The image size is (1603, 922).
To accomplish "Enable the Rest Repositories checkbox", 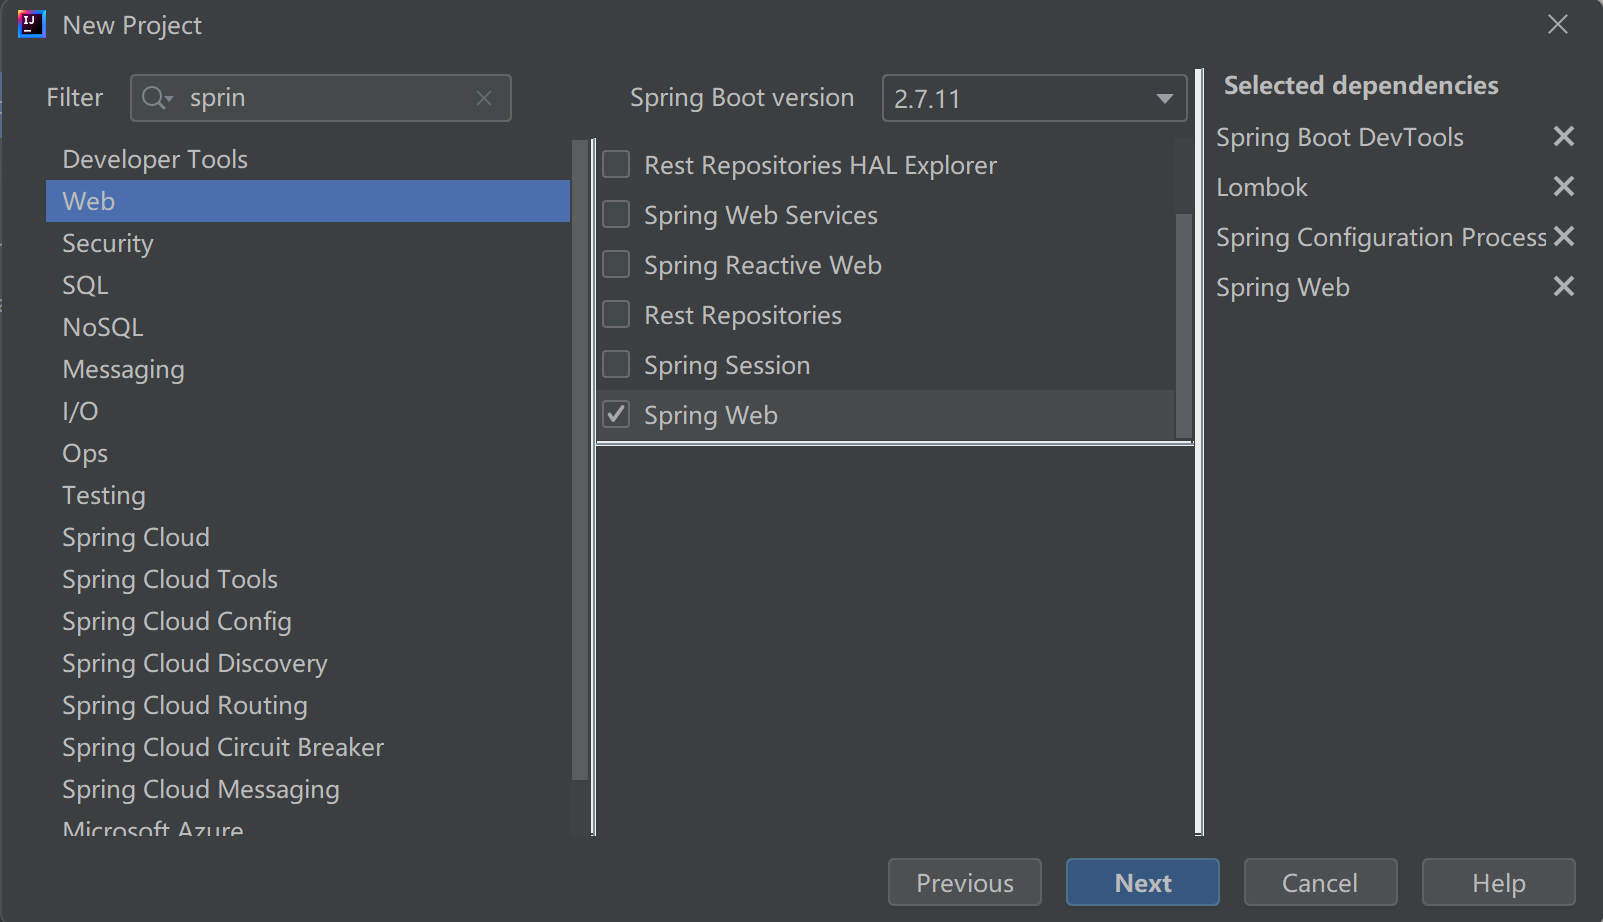I will (x=616, y=314).
